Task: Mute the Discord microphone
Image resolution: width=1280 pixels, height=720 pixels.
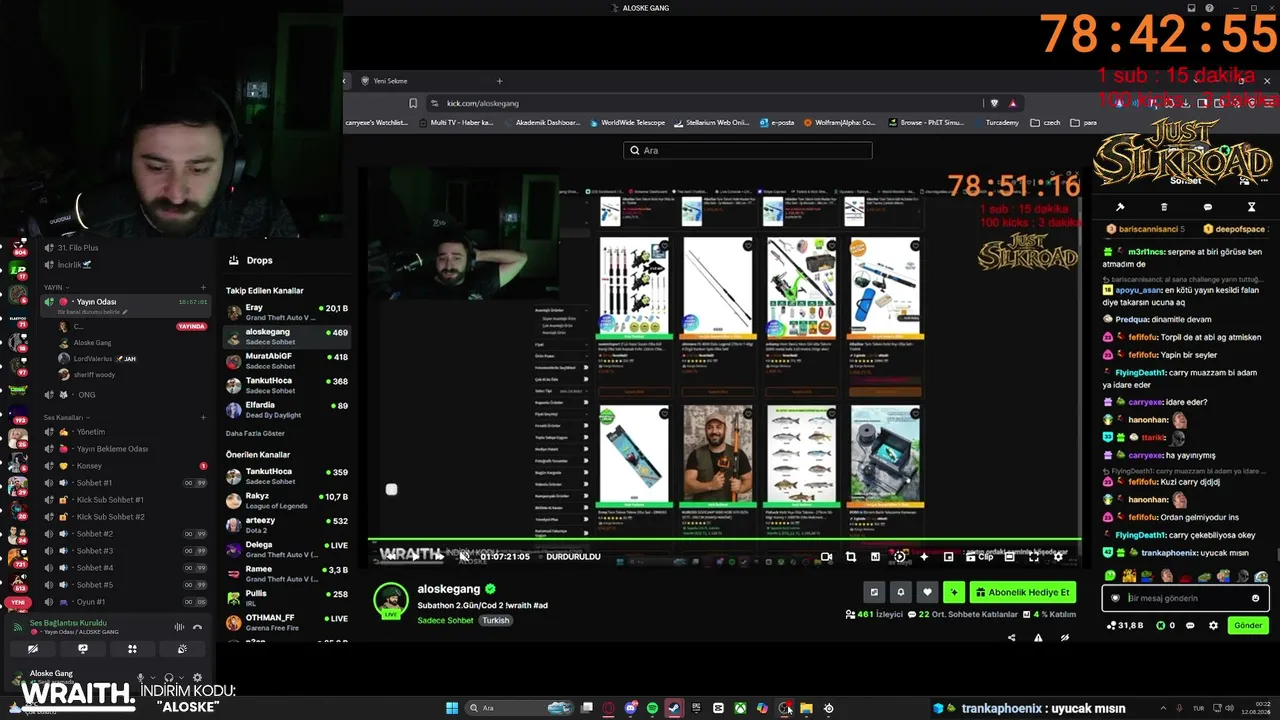Action: point(140,678)
